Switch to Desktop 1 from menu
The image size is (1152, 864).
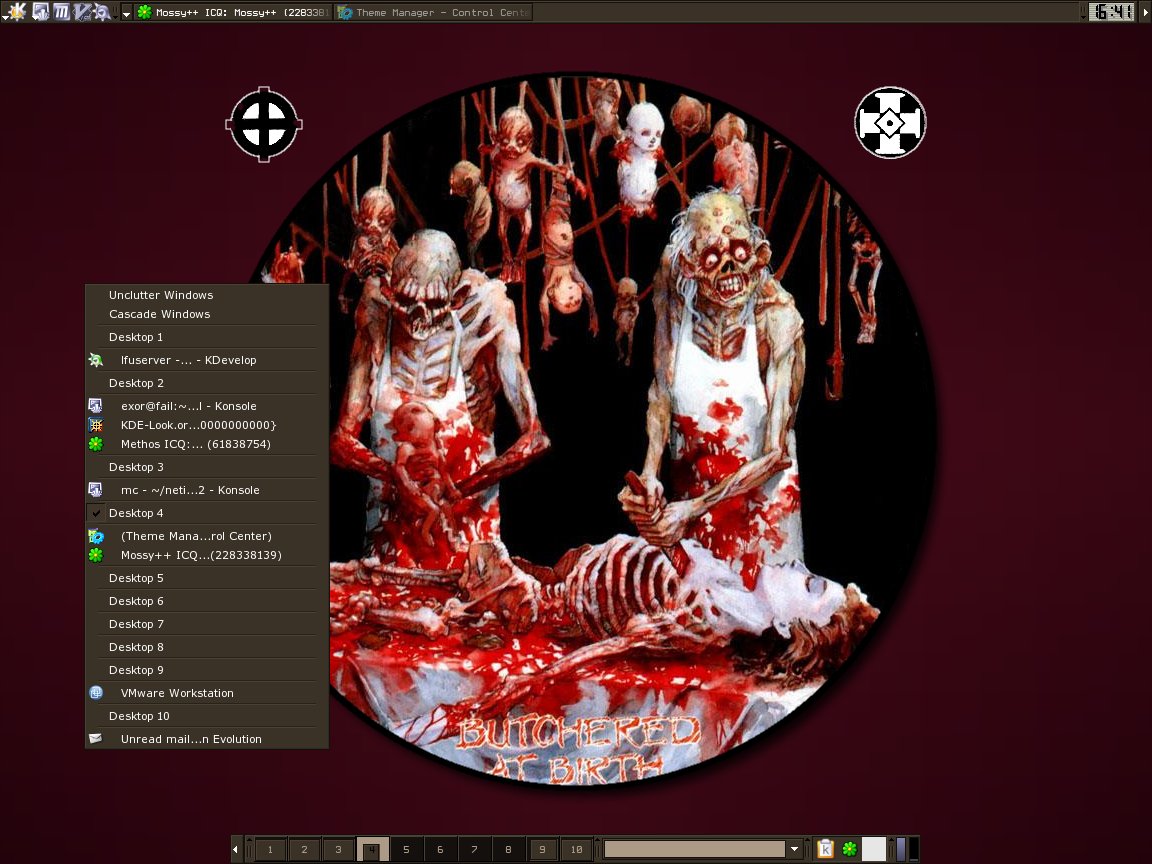206,336
